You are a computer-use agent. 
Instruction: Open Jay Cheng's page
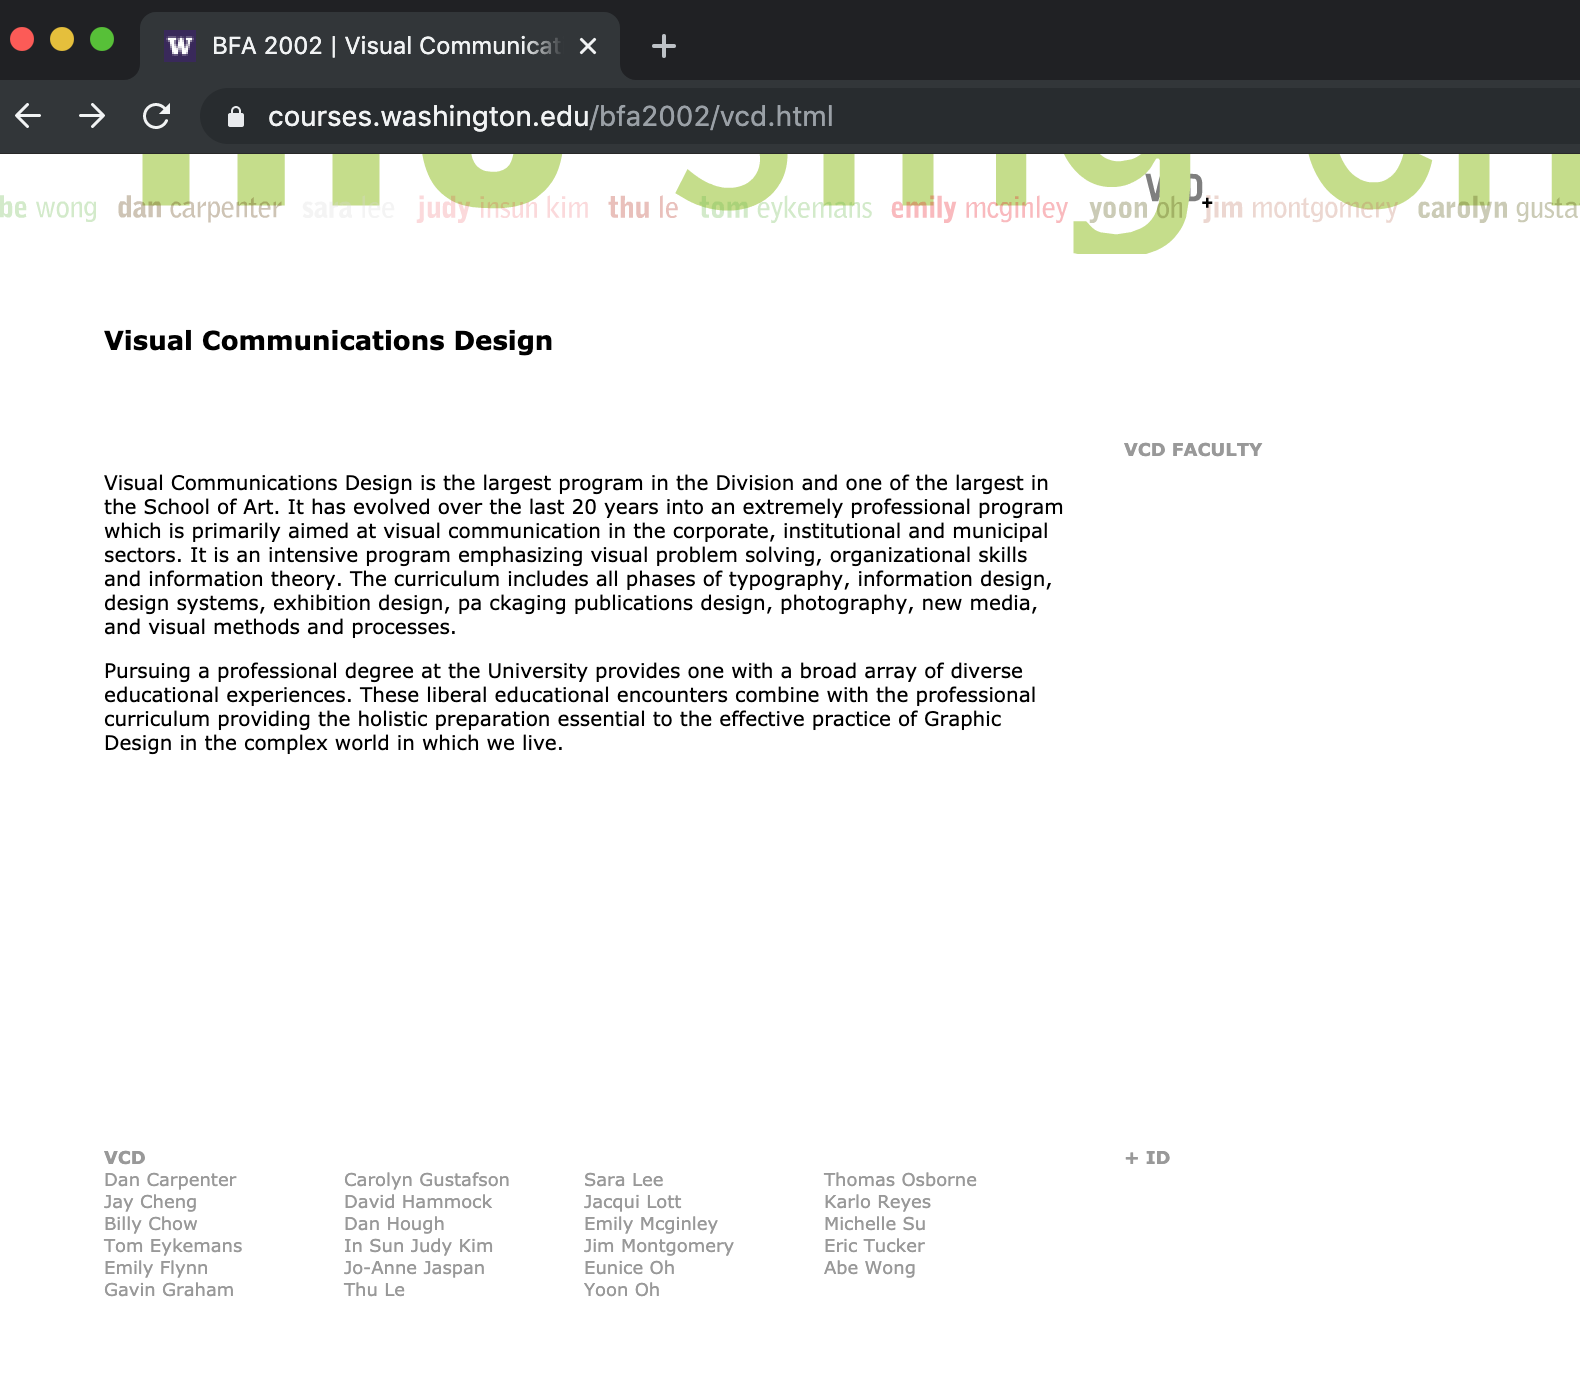pos(150,1202)
